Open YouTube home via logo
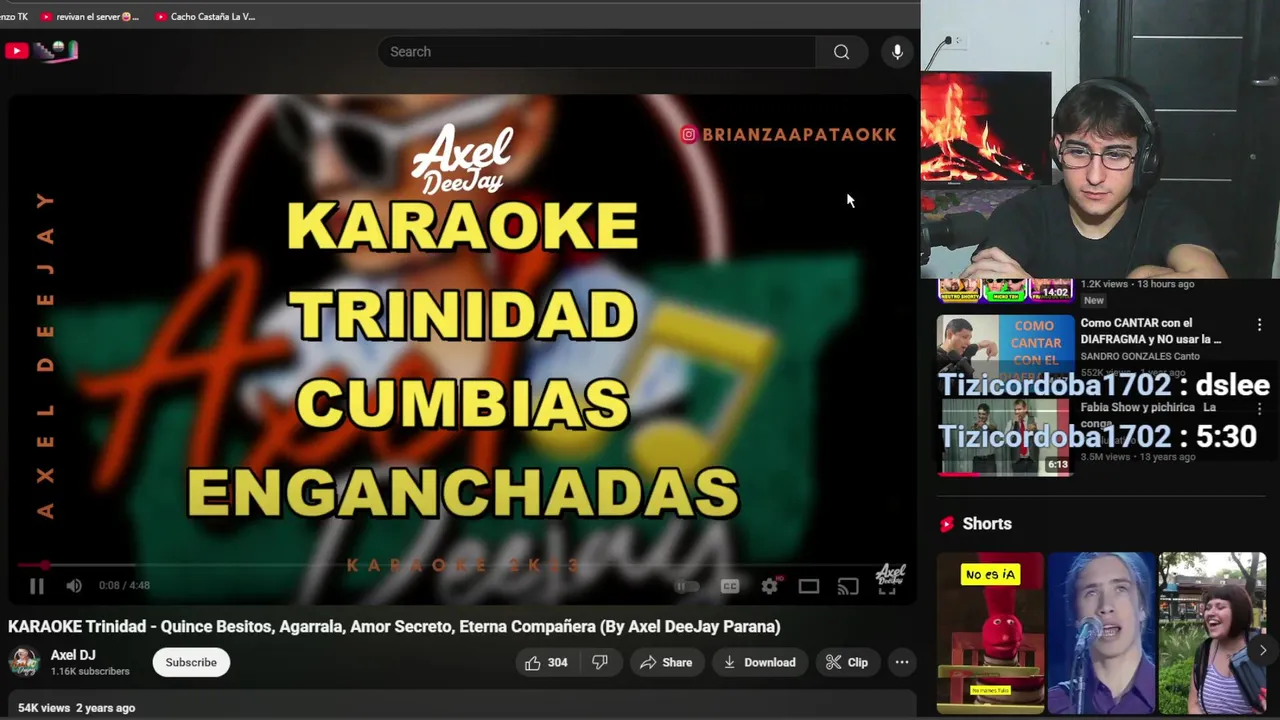This screenshot has width=1280, height=720. coord(41,50)
